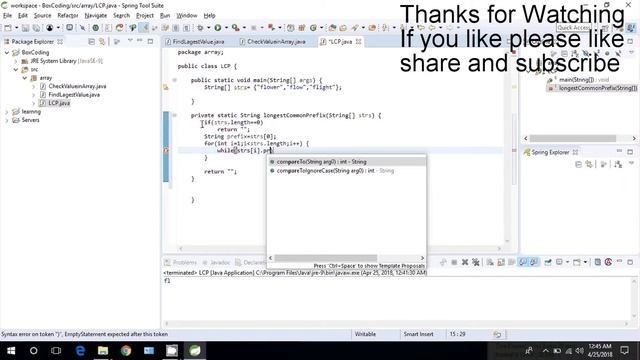Open Package Explorer view menu arrow
The image size is (640, 360).
[x=130, y=41]
